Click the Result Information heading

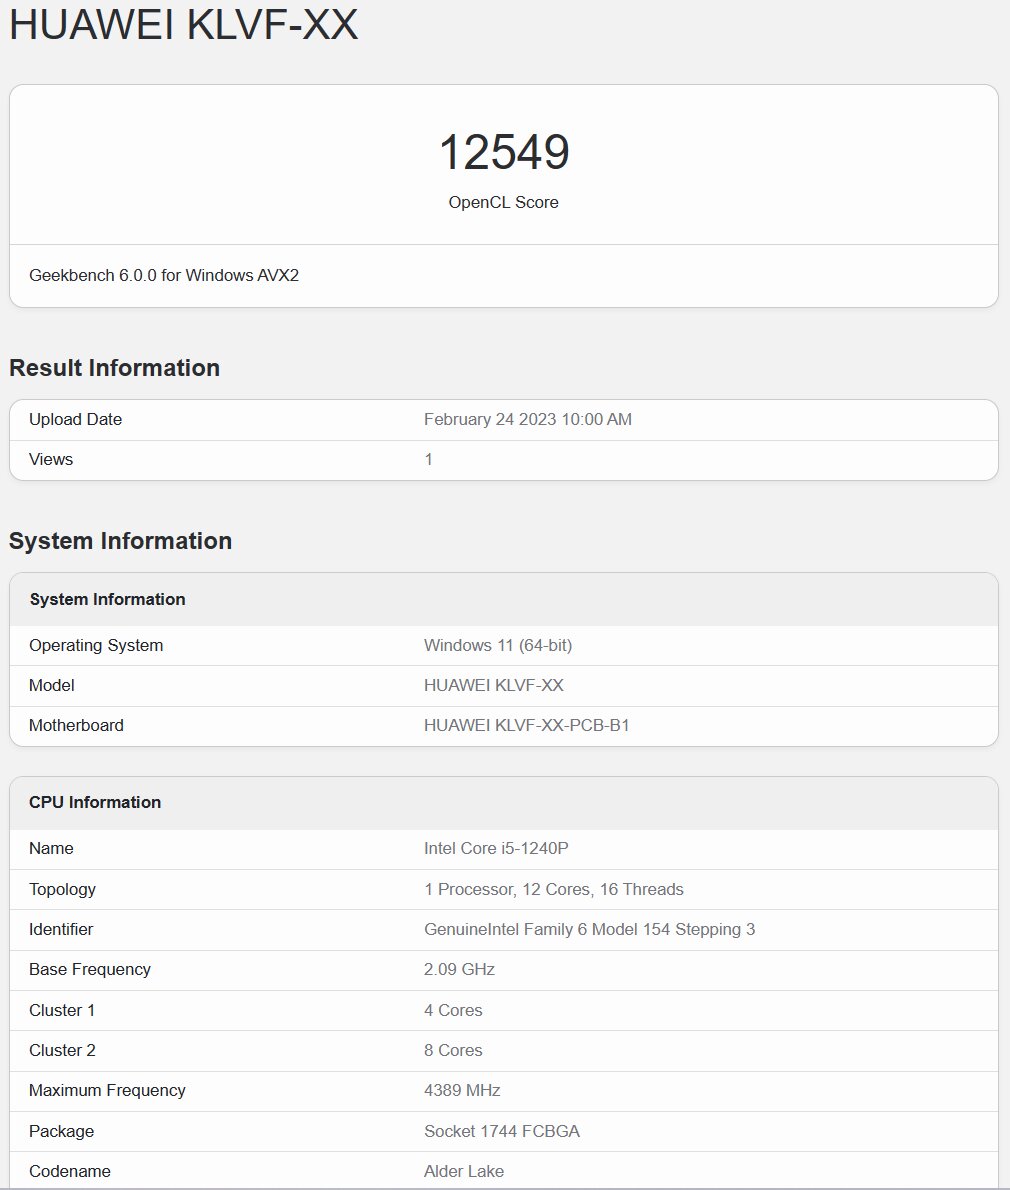115,368
